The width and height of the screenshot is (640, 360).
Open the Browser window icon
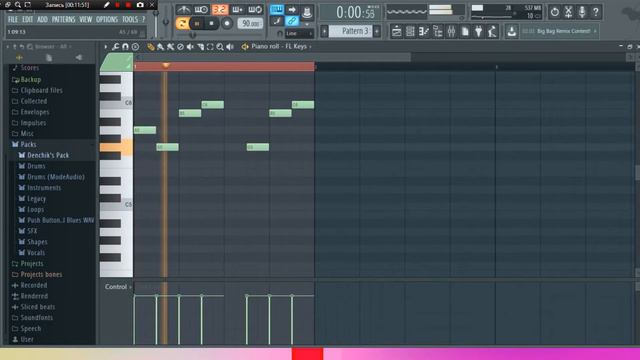coord(438,31)
